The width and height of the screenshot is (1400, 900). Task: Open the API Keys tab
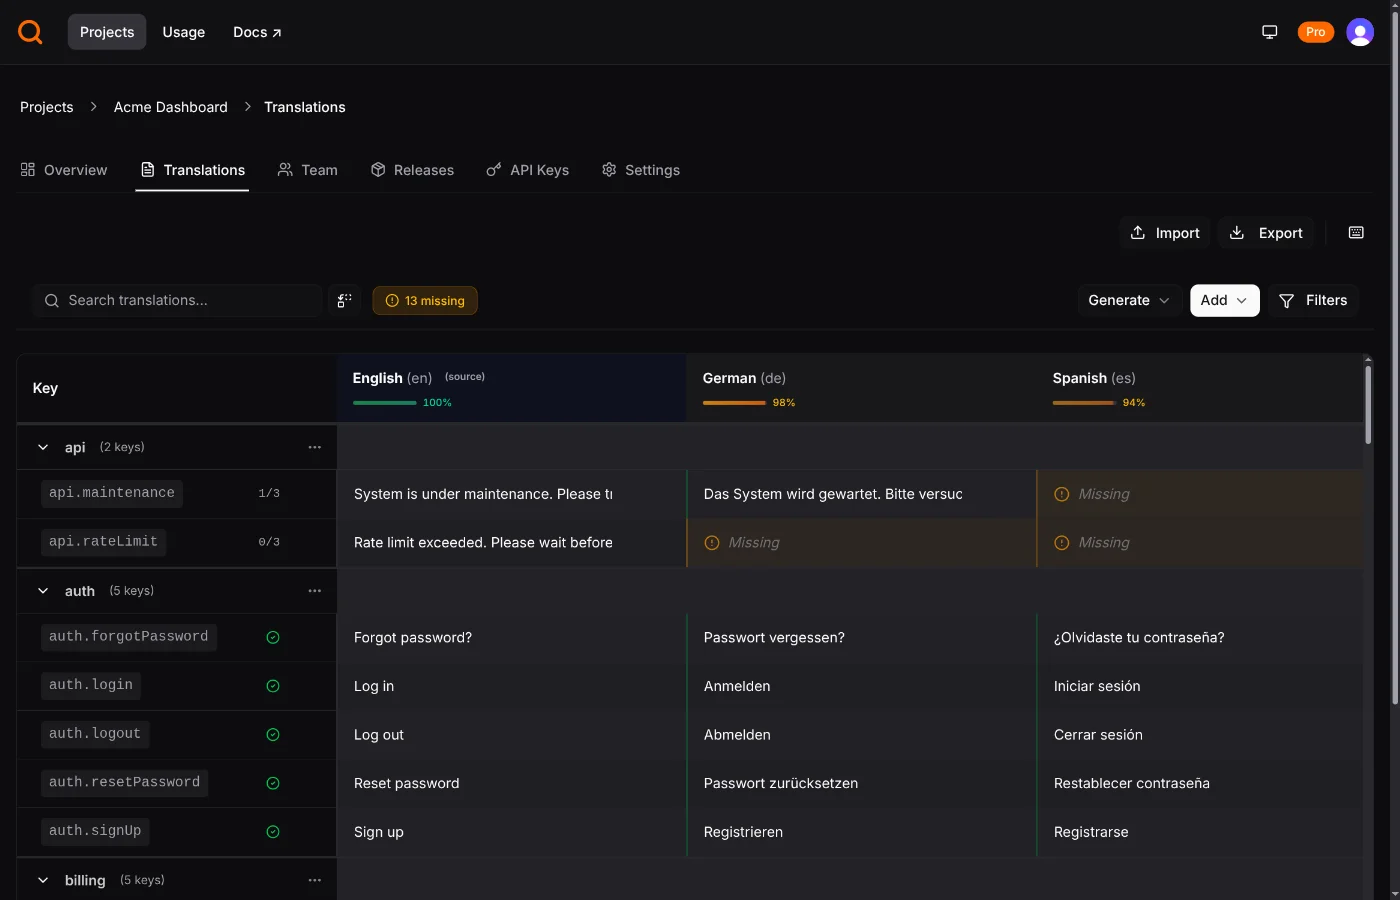pos(527,170)
